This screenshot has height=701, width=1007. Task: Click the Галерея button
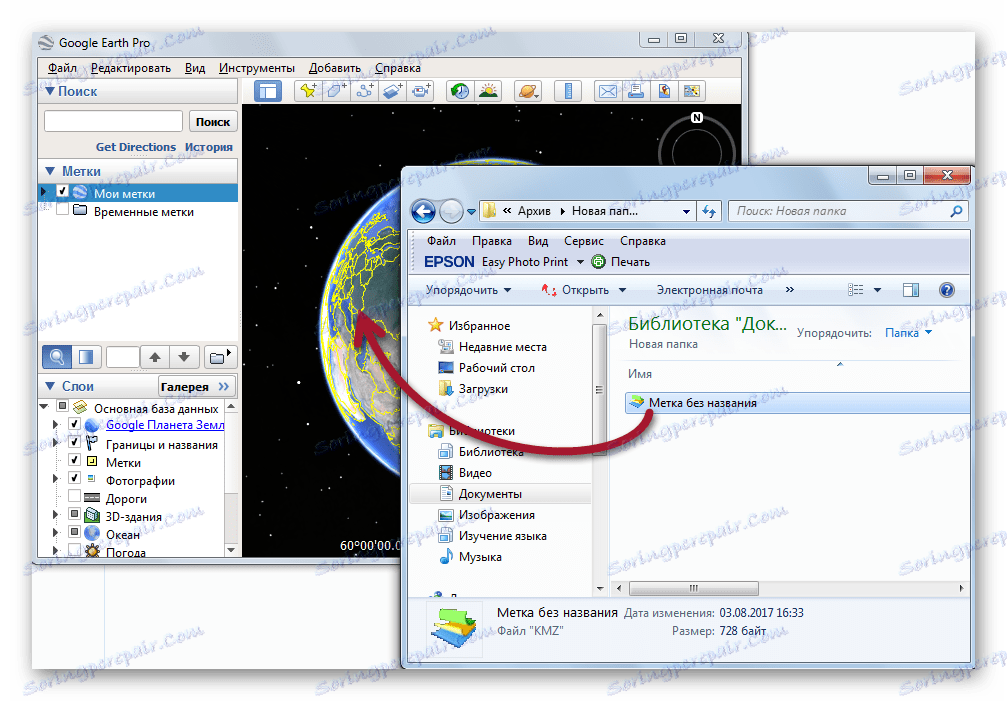[195, 386]
